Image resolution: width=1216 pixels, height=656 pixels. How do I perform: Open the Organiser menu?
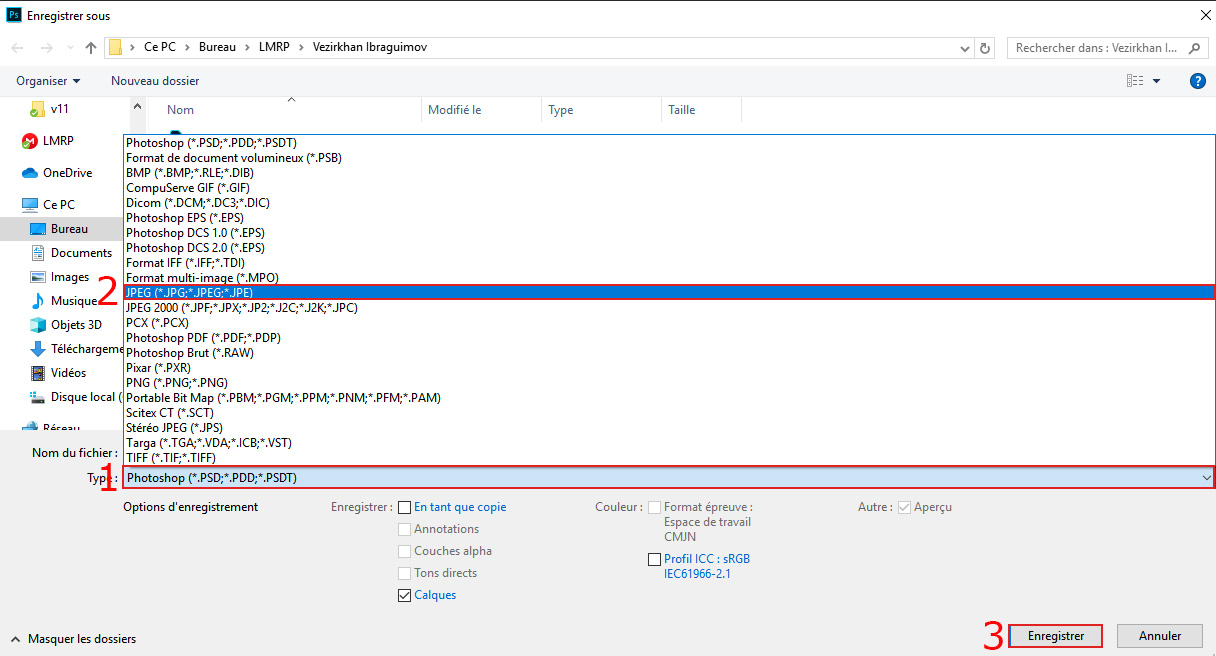[x=48, y=81]
